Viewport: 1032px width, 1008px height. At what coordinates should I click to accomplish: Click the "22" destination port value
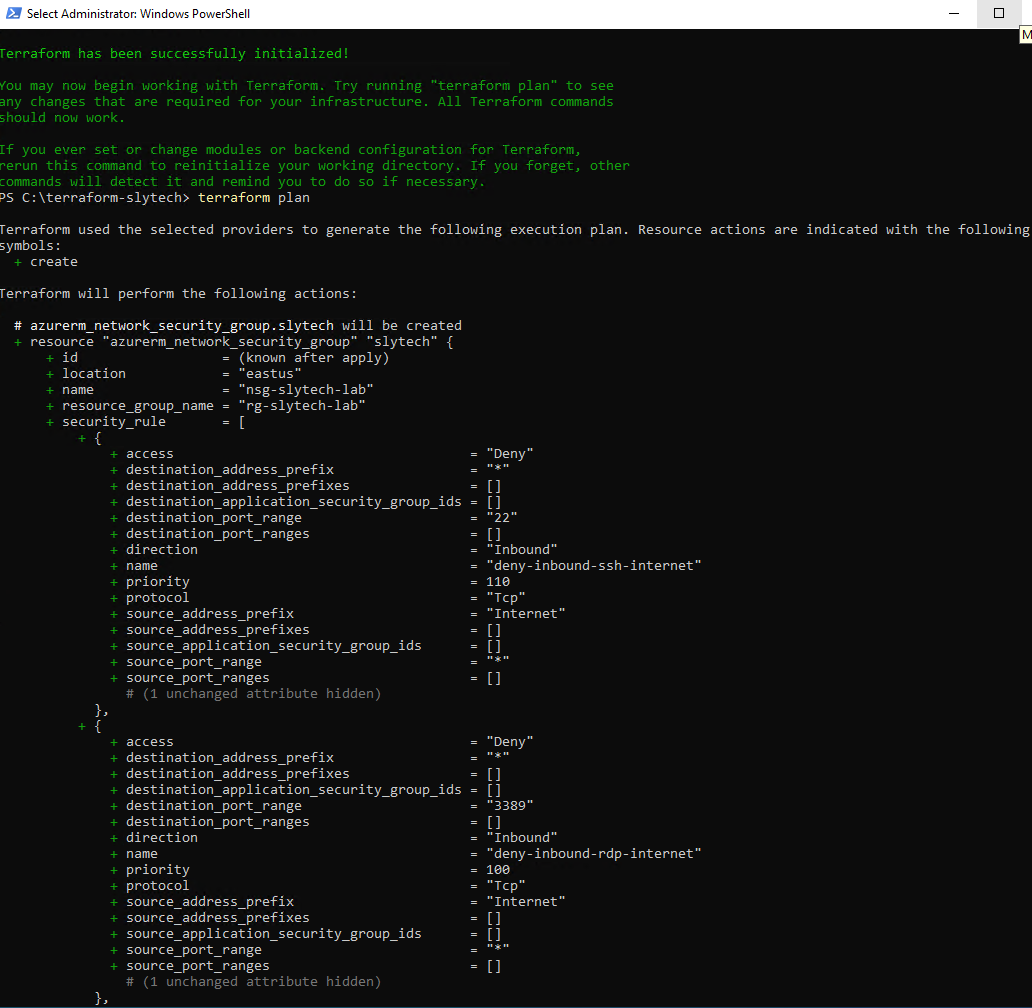502,518
